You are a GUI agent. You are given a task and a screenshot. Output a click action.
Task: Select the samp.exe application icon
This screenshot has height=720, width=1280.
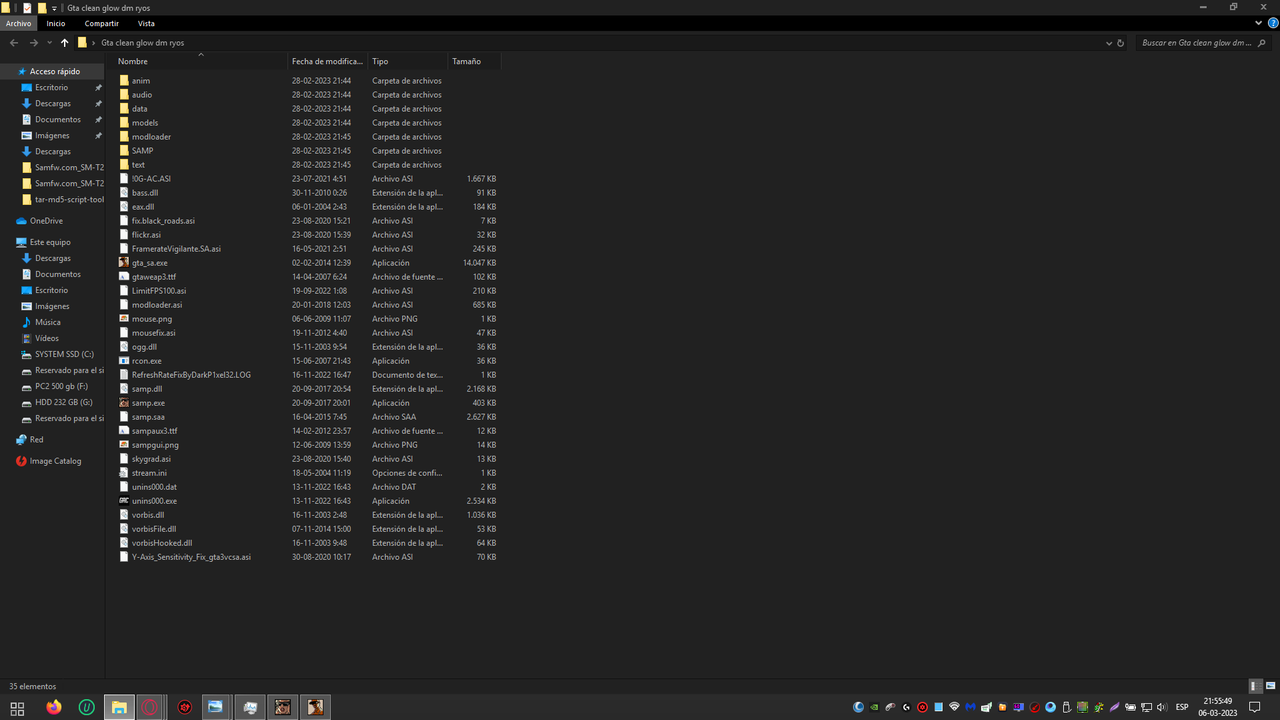coord(124,403)
